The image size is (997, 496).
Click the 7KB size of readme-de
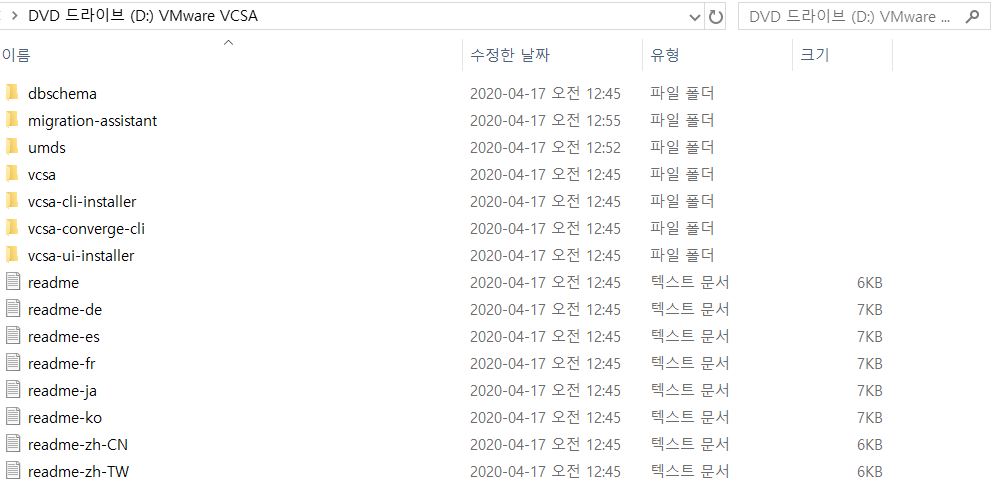869,310
